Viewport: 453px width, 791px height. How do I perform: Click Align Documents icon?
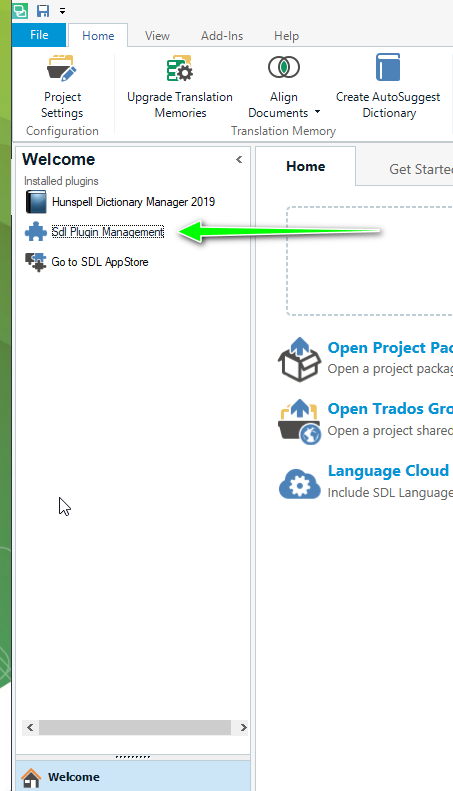click(284, 67)
